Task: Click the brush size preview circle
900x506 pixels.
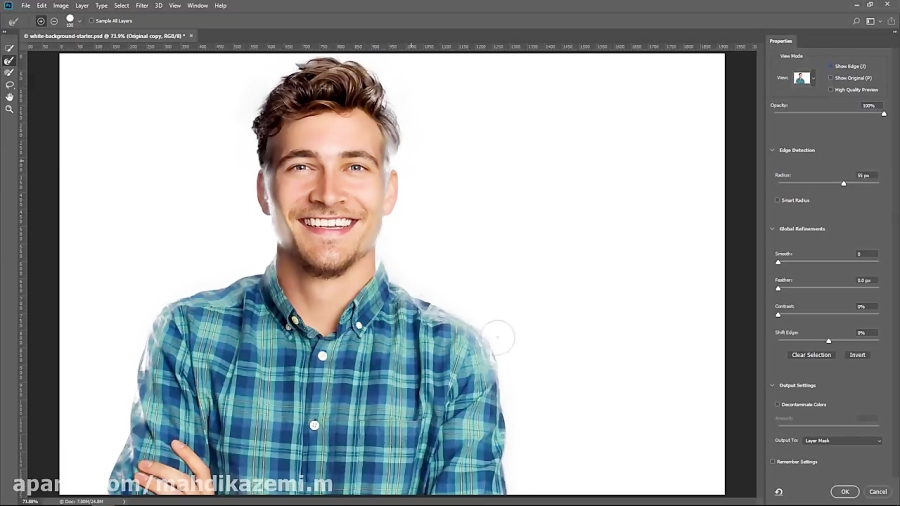Action: tap(70, 19)
